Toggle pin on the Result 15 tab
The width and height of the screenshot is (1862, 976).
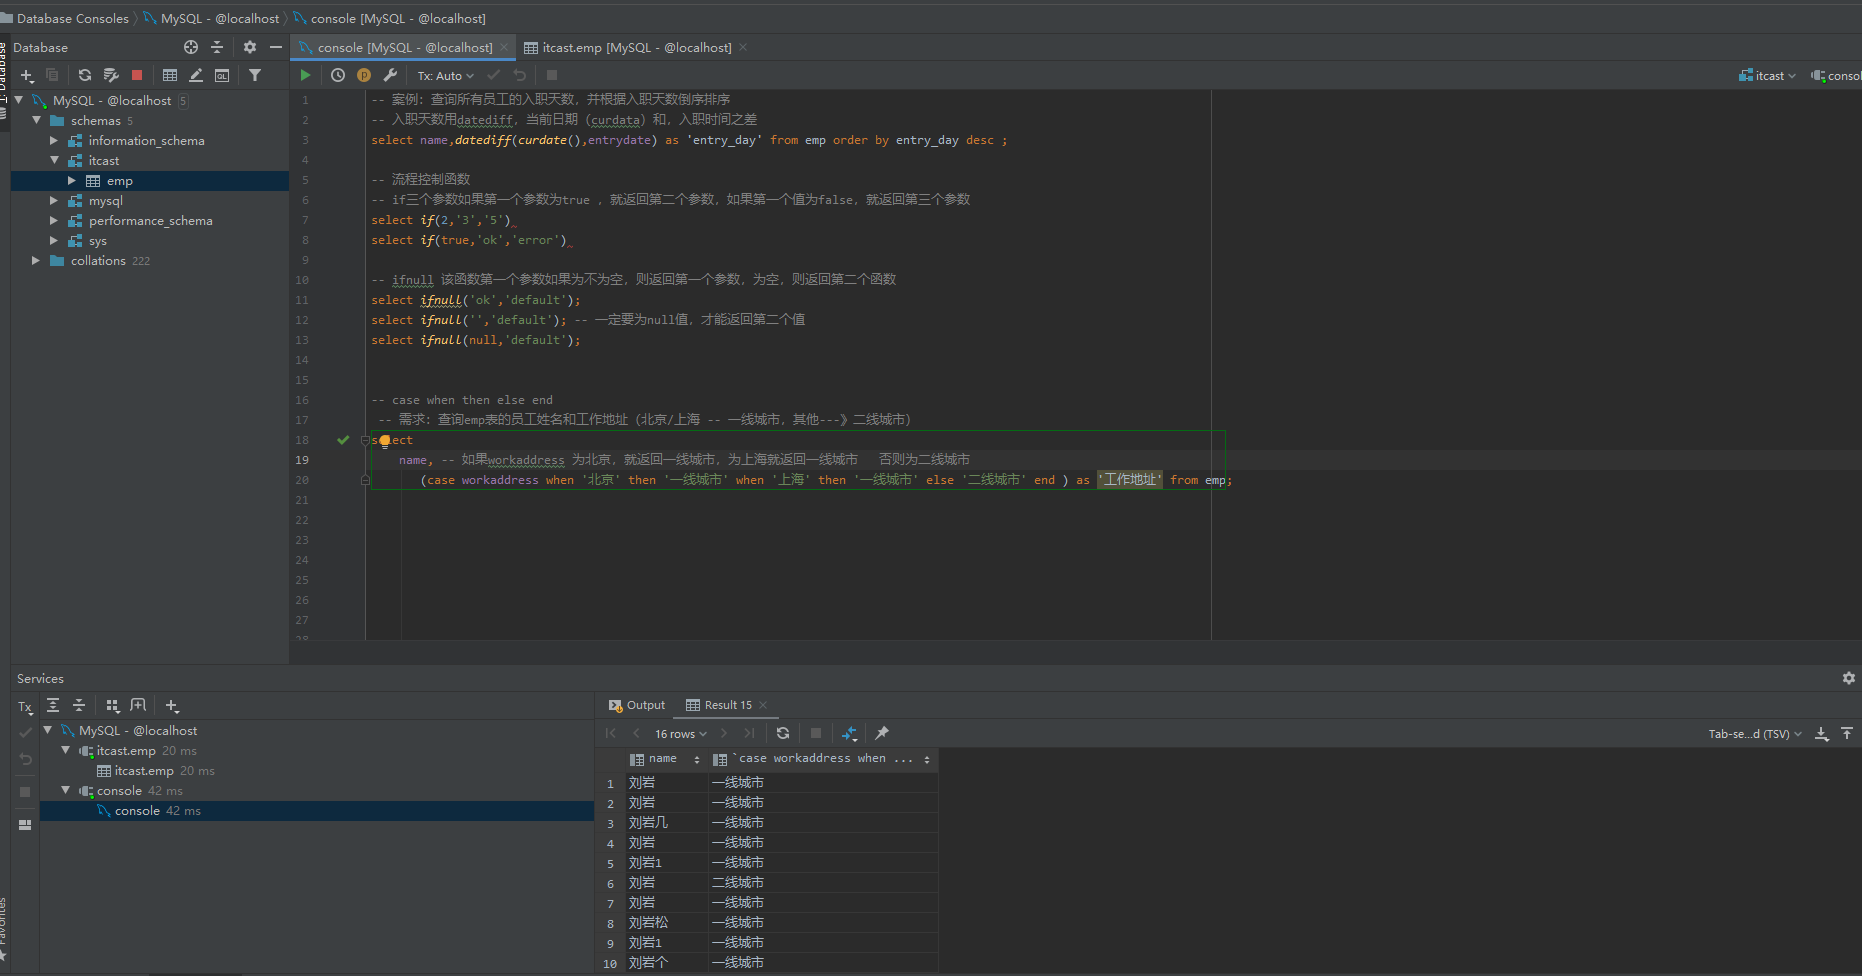coord(881,733)
